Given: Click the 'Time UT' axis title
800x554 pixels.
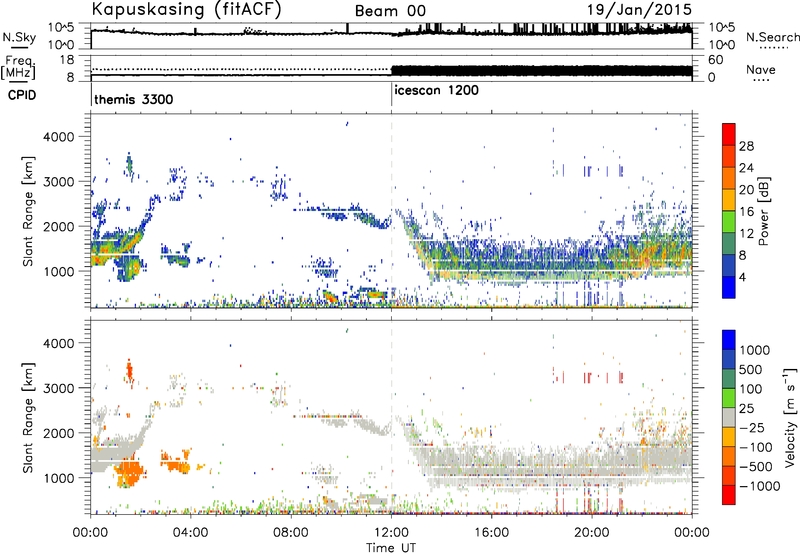Looking at the screenshot, I should pyautogui.click(x=391, y=548).
